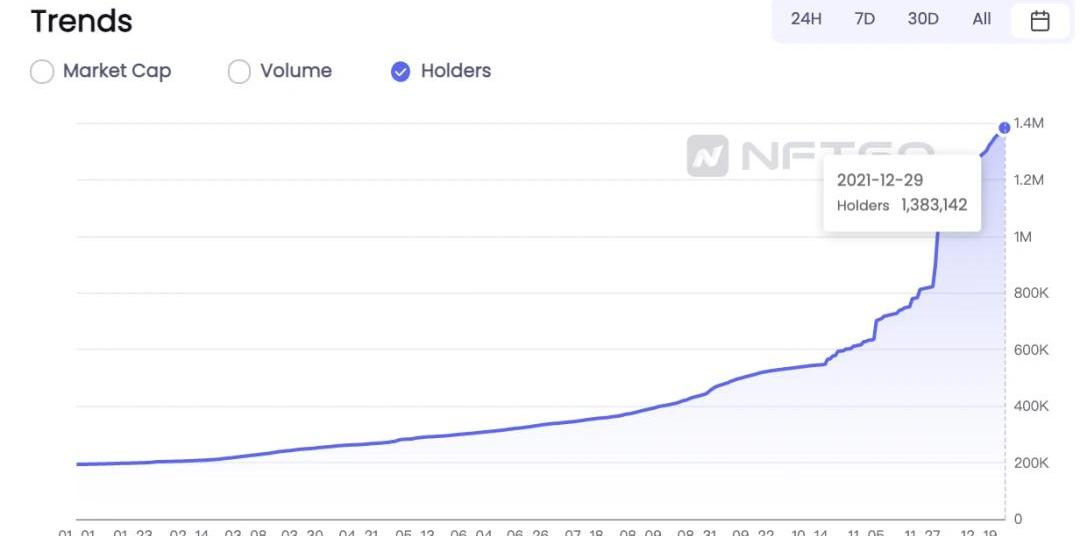This screenshot has height=536, width=1080.
Task: Click the 200K y-axis label
Action: [x=1031, y=463]
